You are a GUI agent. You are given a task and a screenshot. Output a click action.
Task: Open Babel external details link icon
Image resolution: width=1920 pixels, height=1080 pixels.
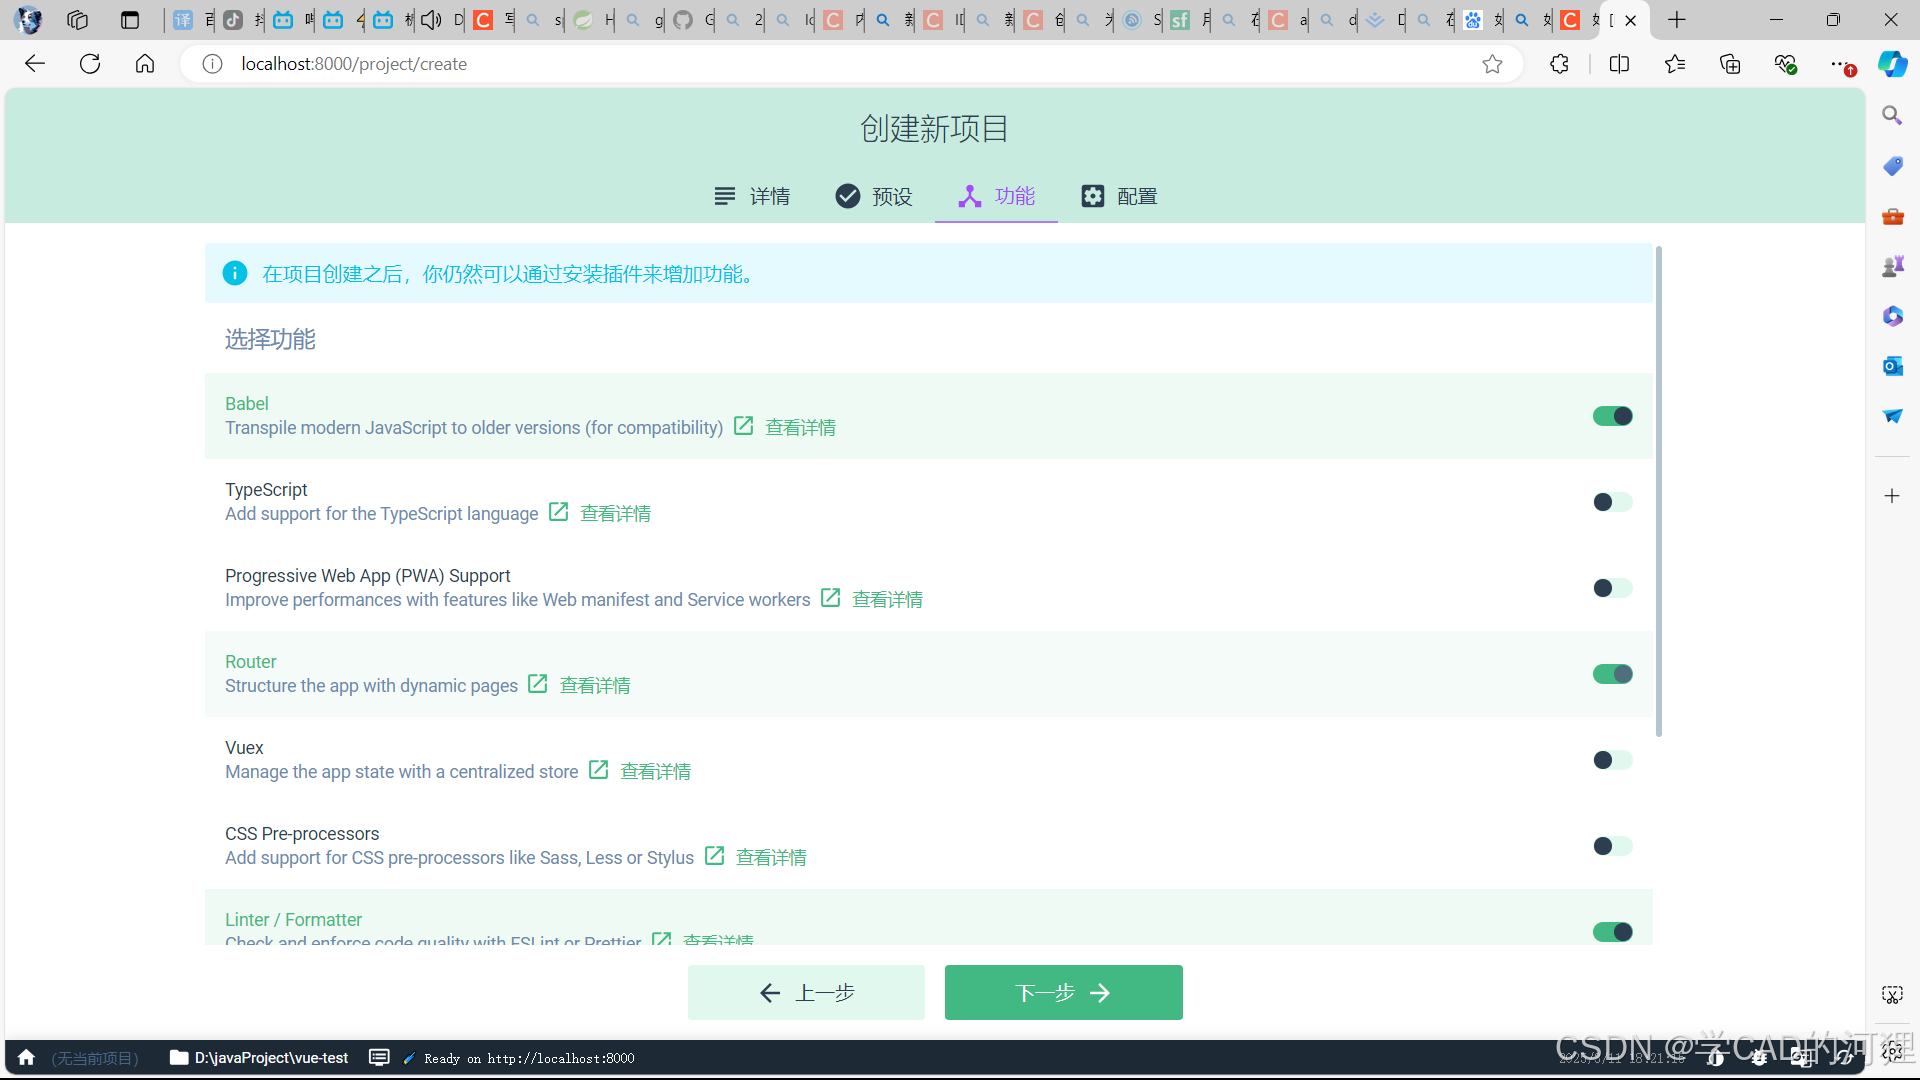click(743, 426)
